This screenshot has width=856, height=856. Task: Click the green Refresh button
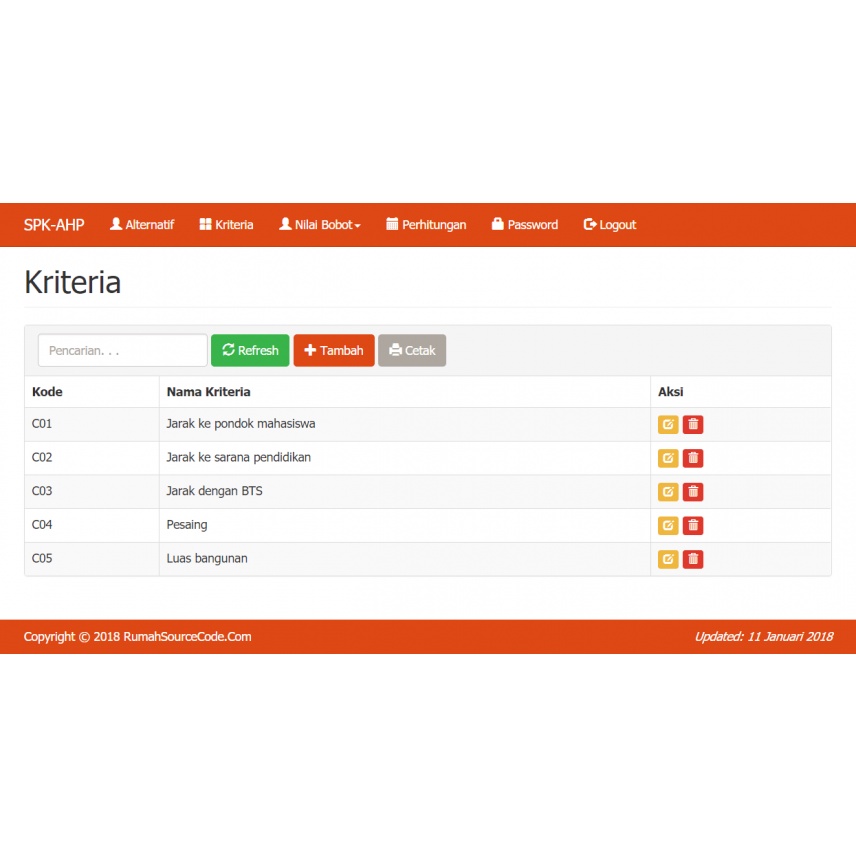[250, 351]
